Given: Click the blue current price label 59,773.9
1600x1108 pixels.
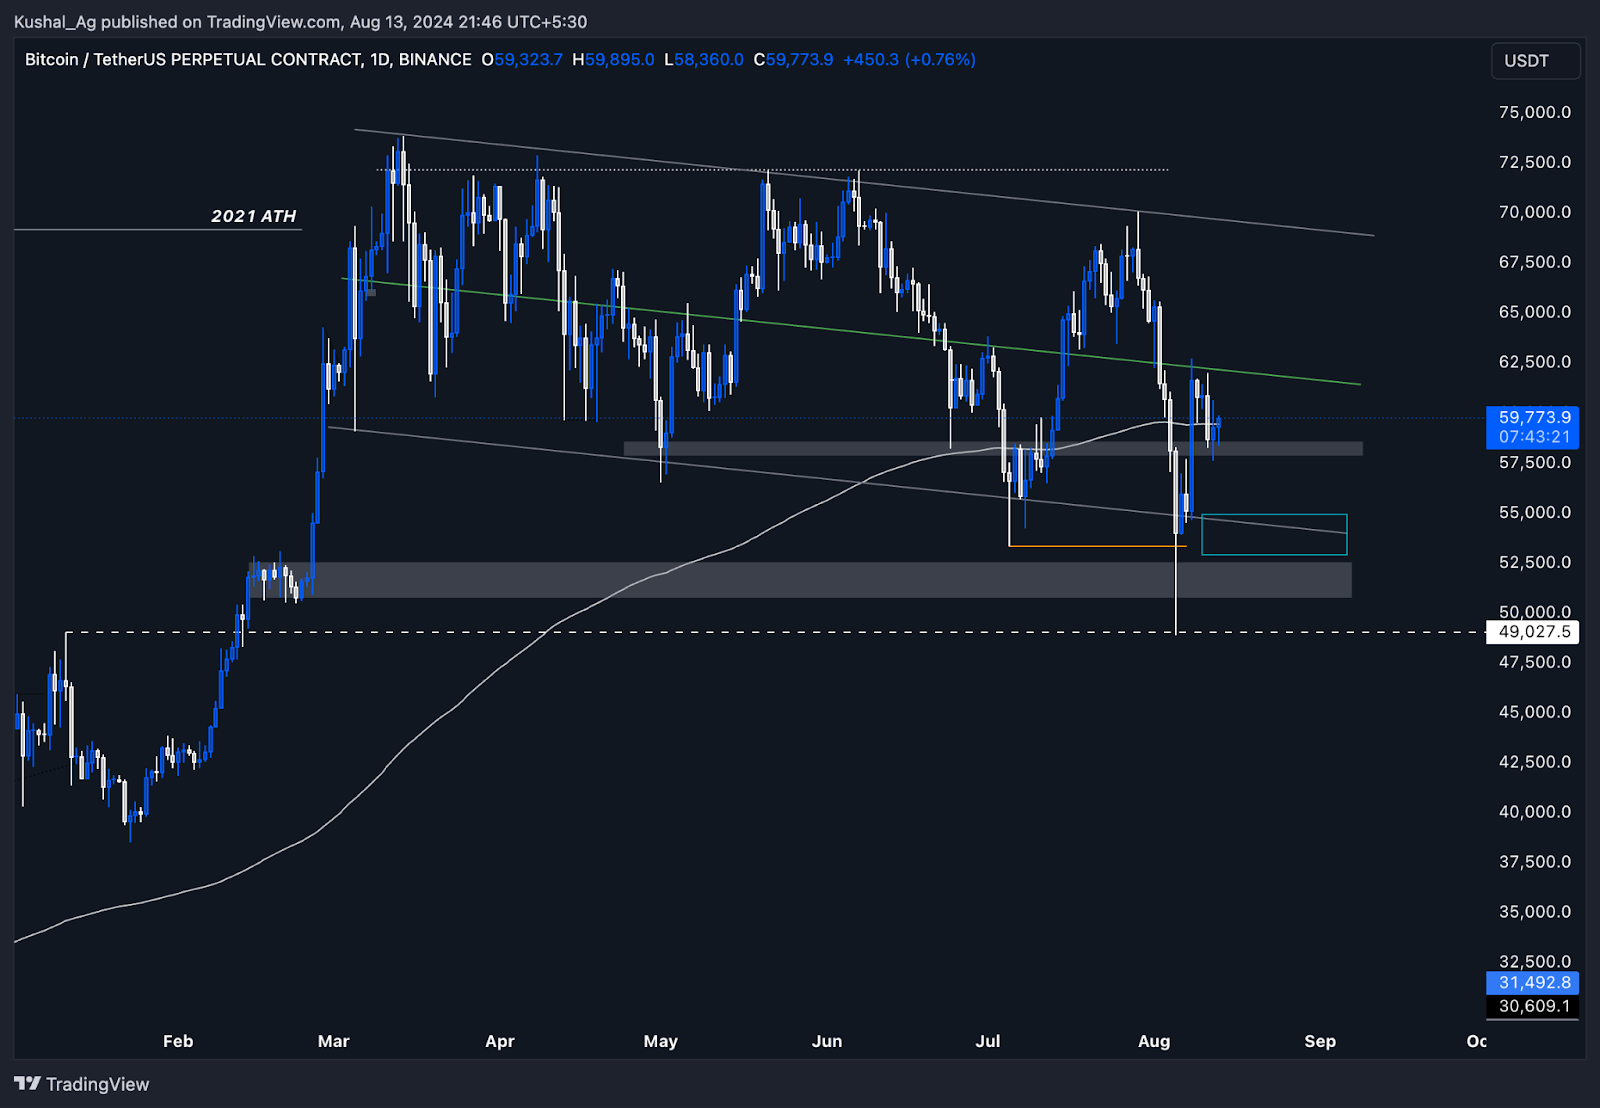Looking at the screenshot, I should coord(1533,418).
